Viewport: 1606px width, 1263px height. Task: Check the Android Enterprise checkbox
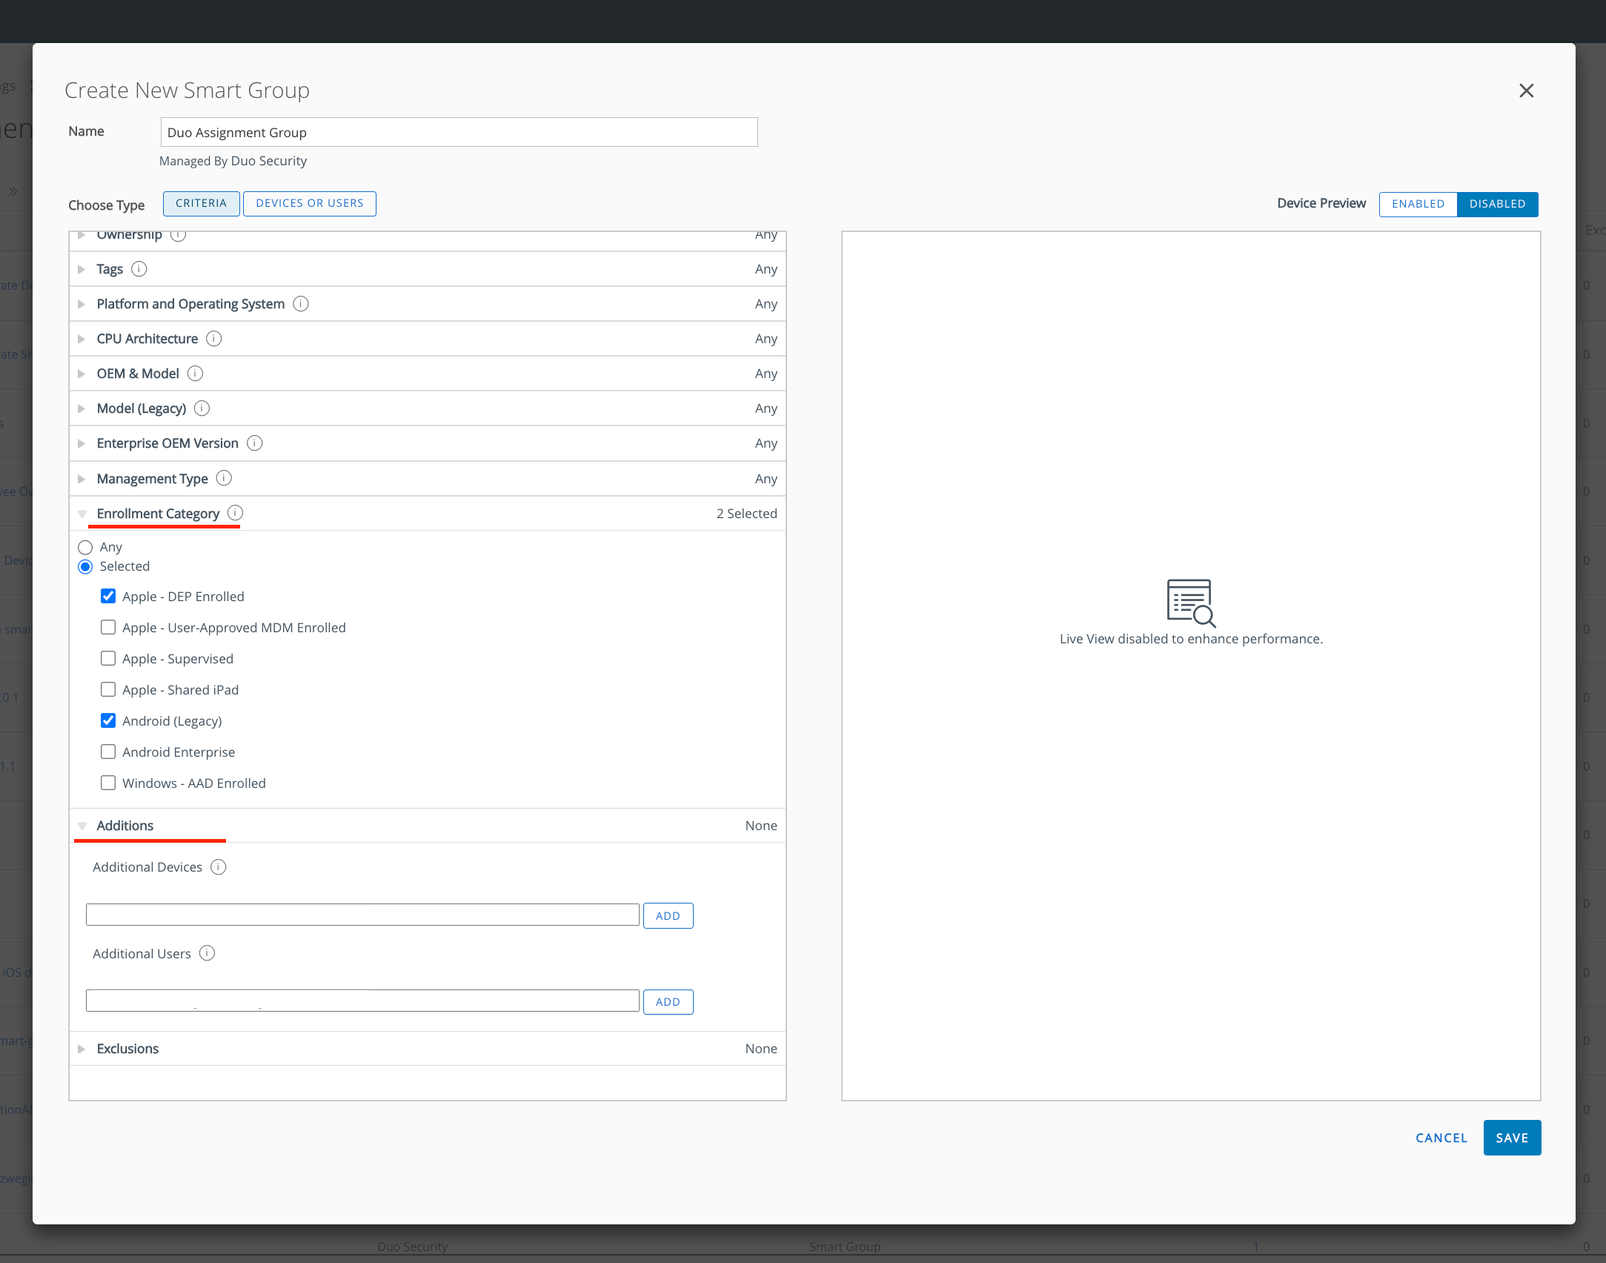pos(108,752)
